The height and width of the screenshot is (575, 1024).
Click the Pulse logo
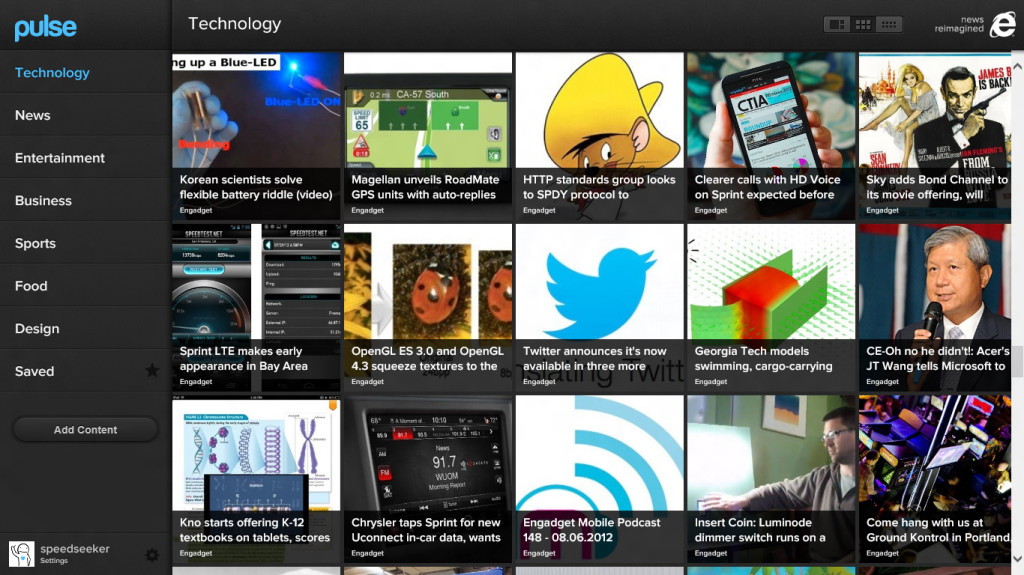45,27
